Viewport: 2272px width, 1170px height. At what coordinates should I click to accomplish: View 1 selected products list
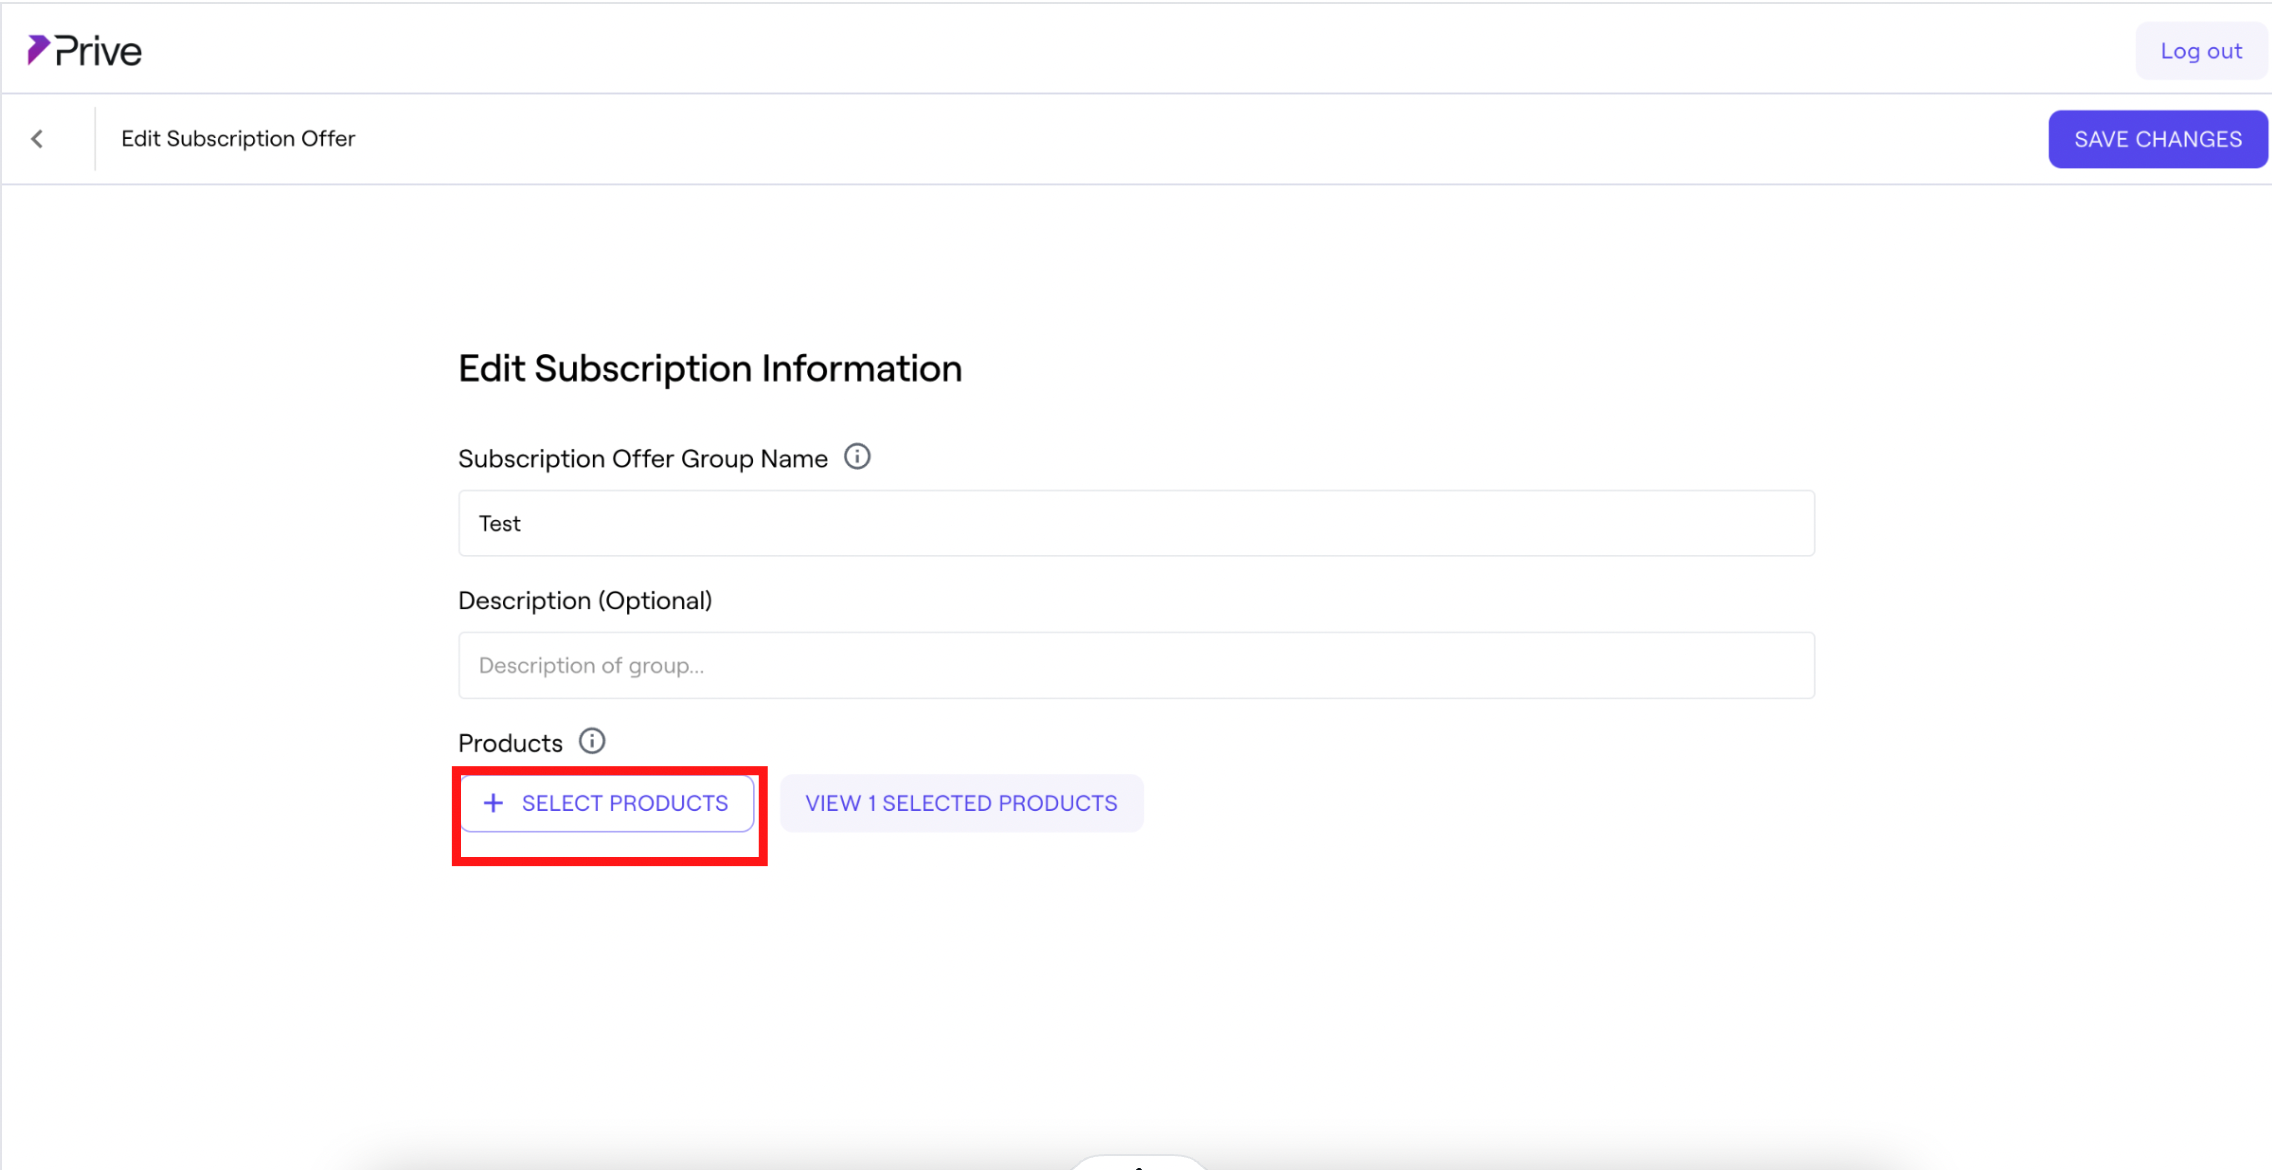point(961,803)
